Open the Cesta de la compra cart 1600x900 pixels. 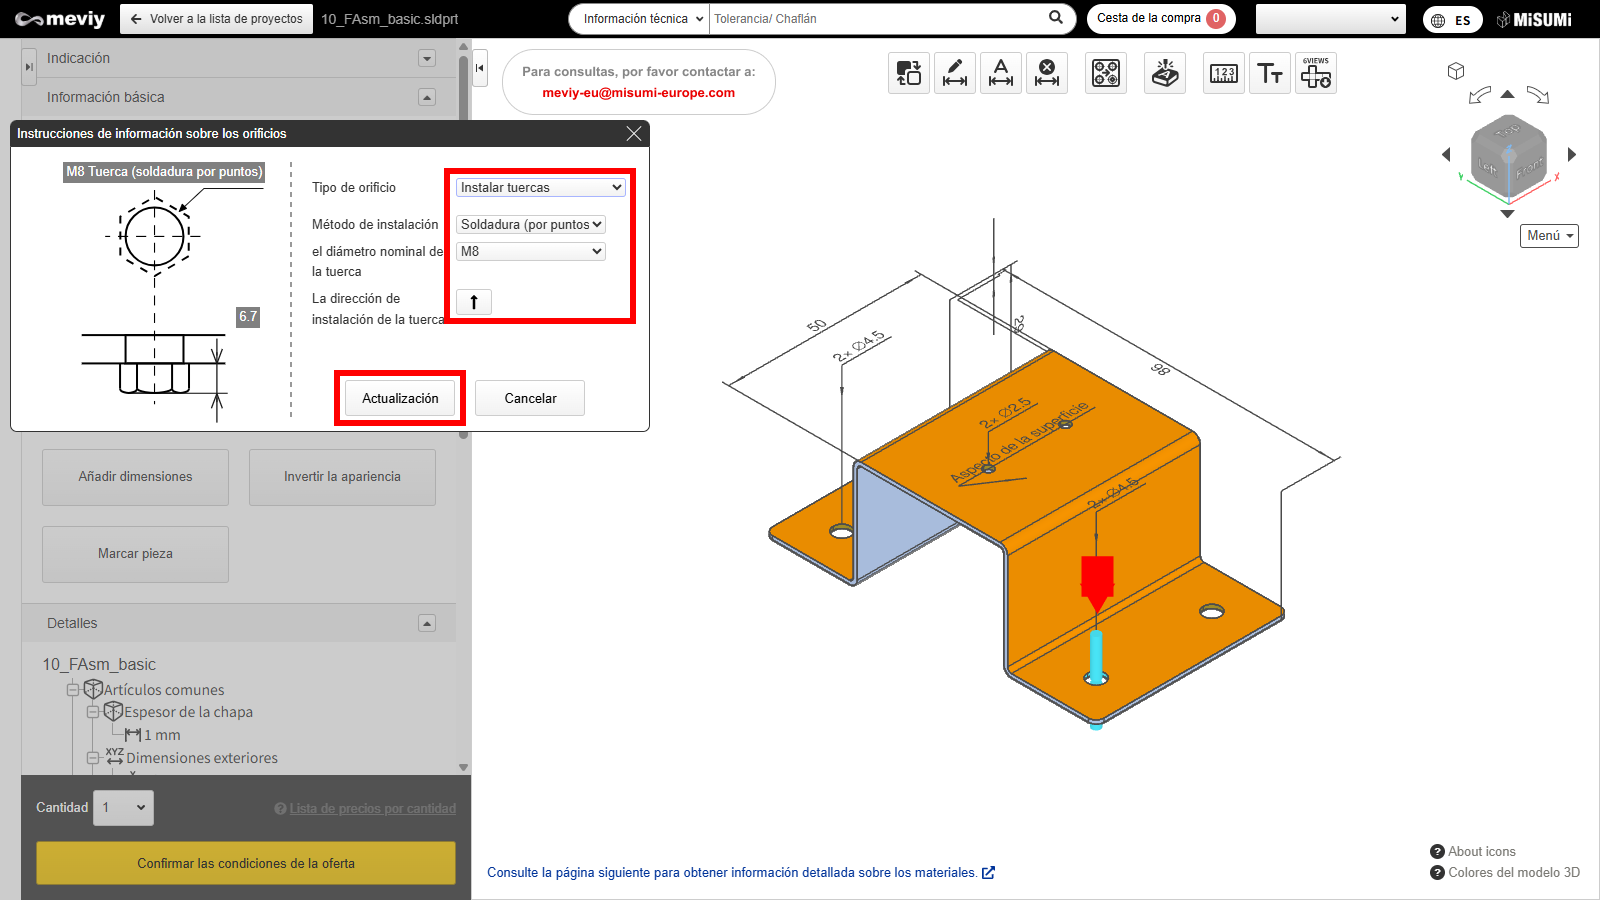1160,19
